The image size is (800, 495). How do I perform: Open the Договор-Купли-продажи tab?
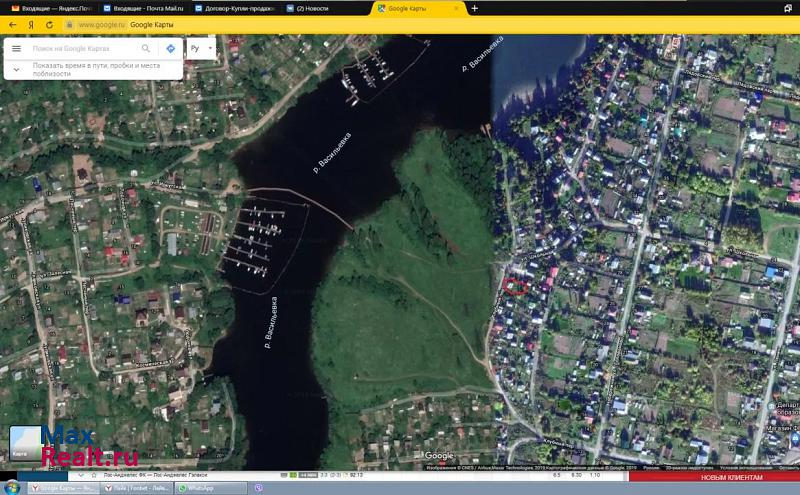click(x=238, y=8)
